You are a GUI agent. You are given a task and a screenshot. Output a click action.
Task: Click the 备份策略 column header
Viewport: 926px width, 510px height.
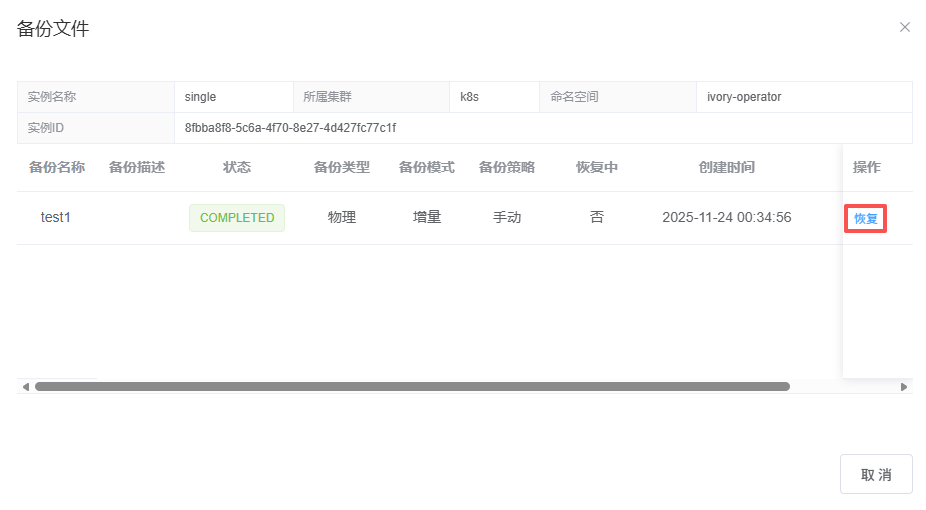[x=507, y=167]
